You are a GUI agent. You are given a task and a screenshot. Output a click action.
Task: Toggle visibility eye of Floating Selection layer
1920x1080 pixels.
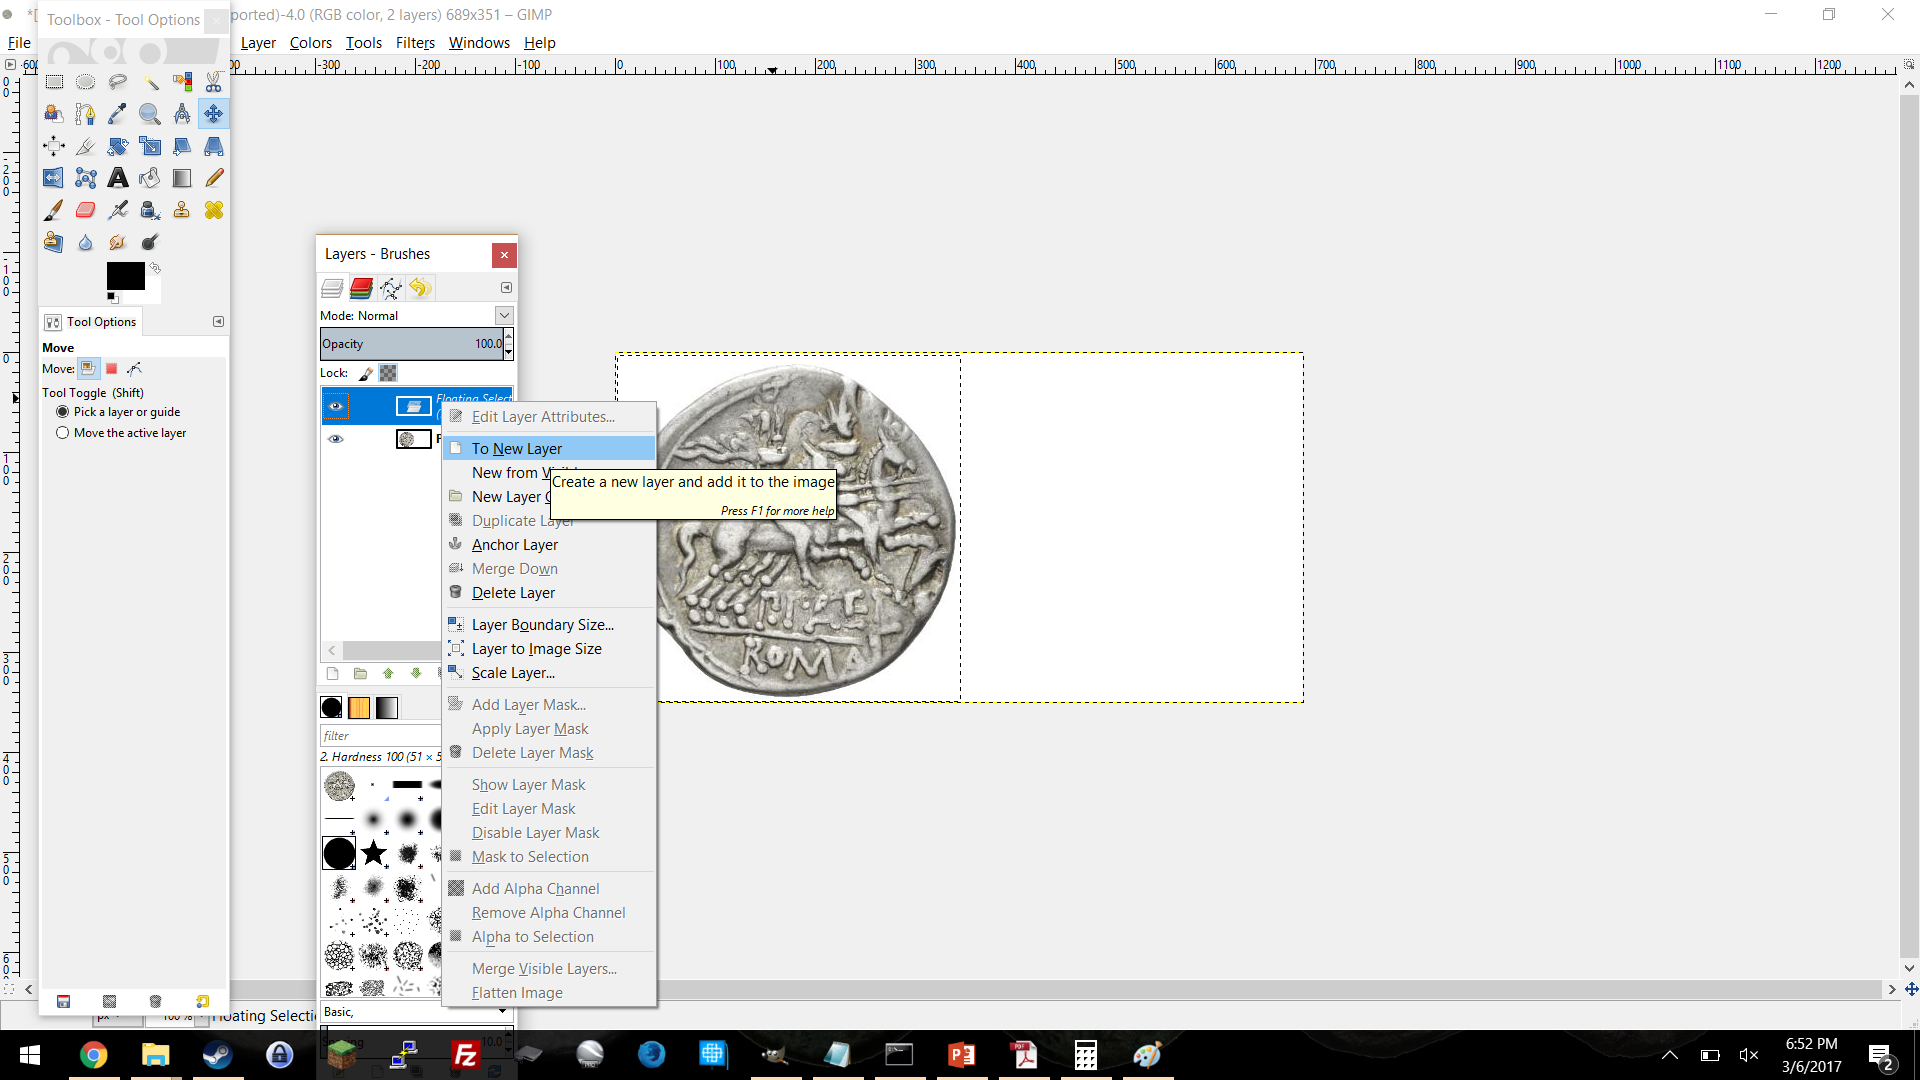[336, 406]
